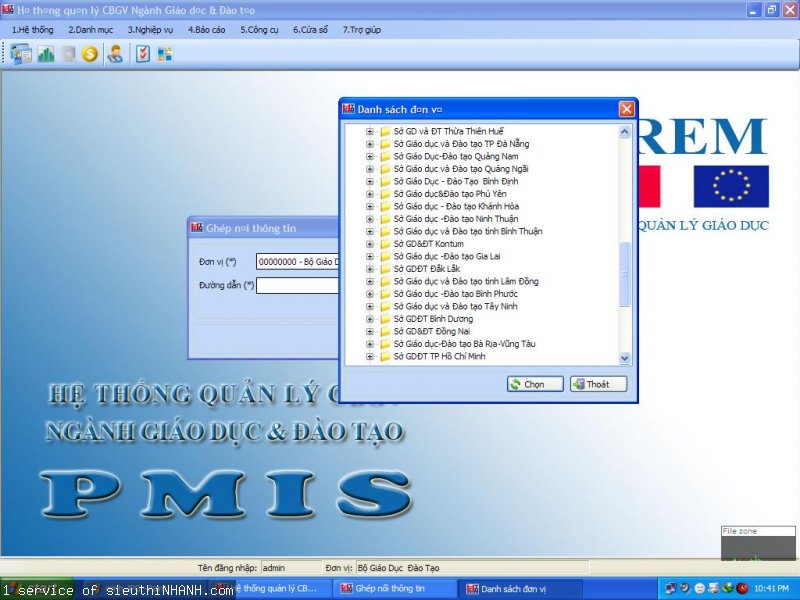Open the 3.Nghiệp vụ menu
The height and width of the screenshot is (600, 800).
(x=151, y=30)
